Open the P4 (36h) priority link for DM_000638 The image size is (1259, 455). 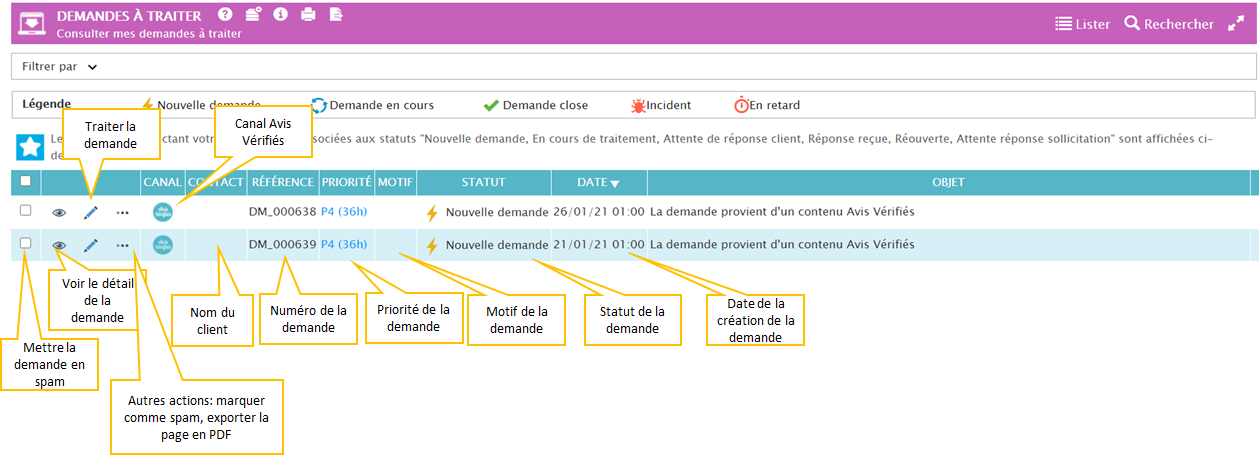[344, 212]
